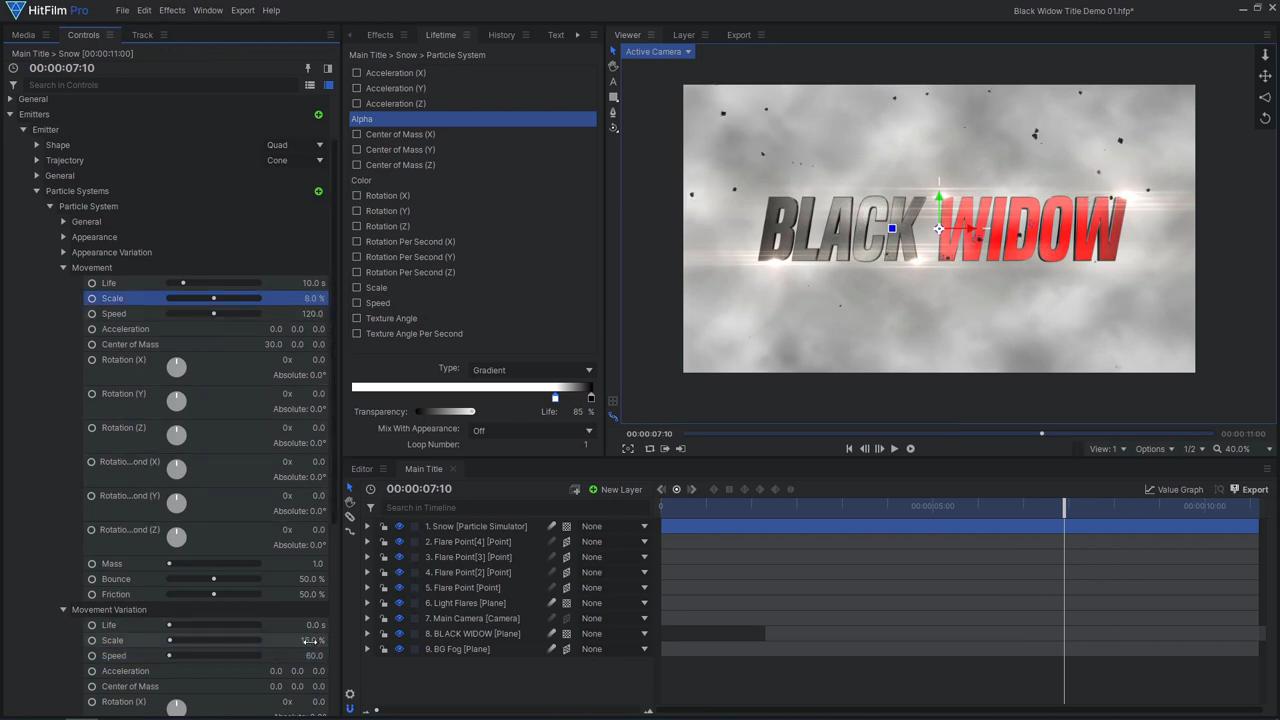
Task: Collapse the Movement section
Action: (63, 268)
